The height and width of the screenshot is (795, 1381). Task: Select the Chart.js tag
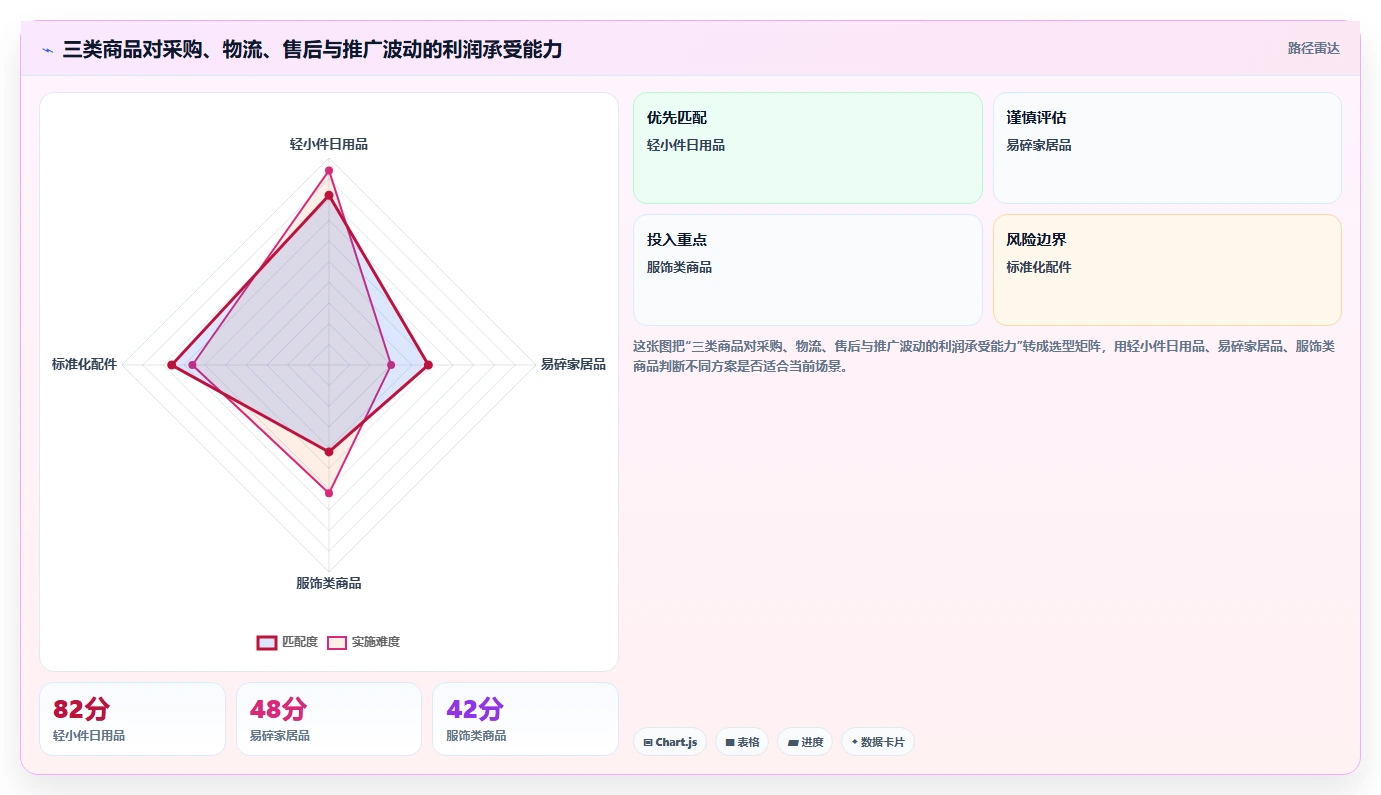[x=670, y=742]
